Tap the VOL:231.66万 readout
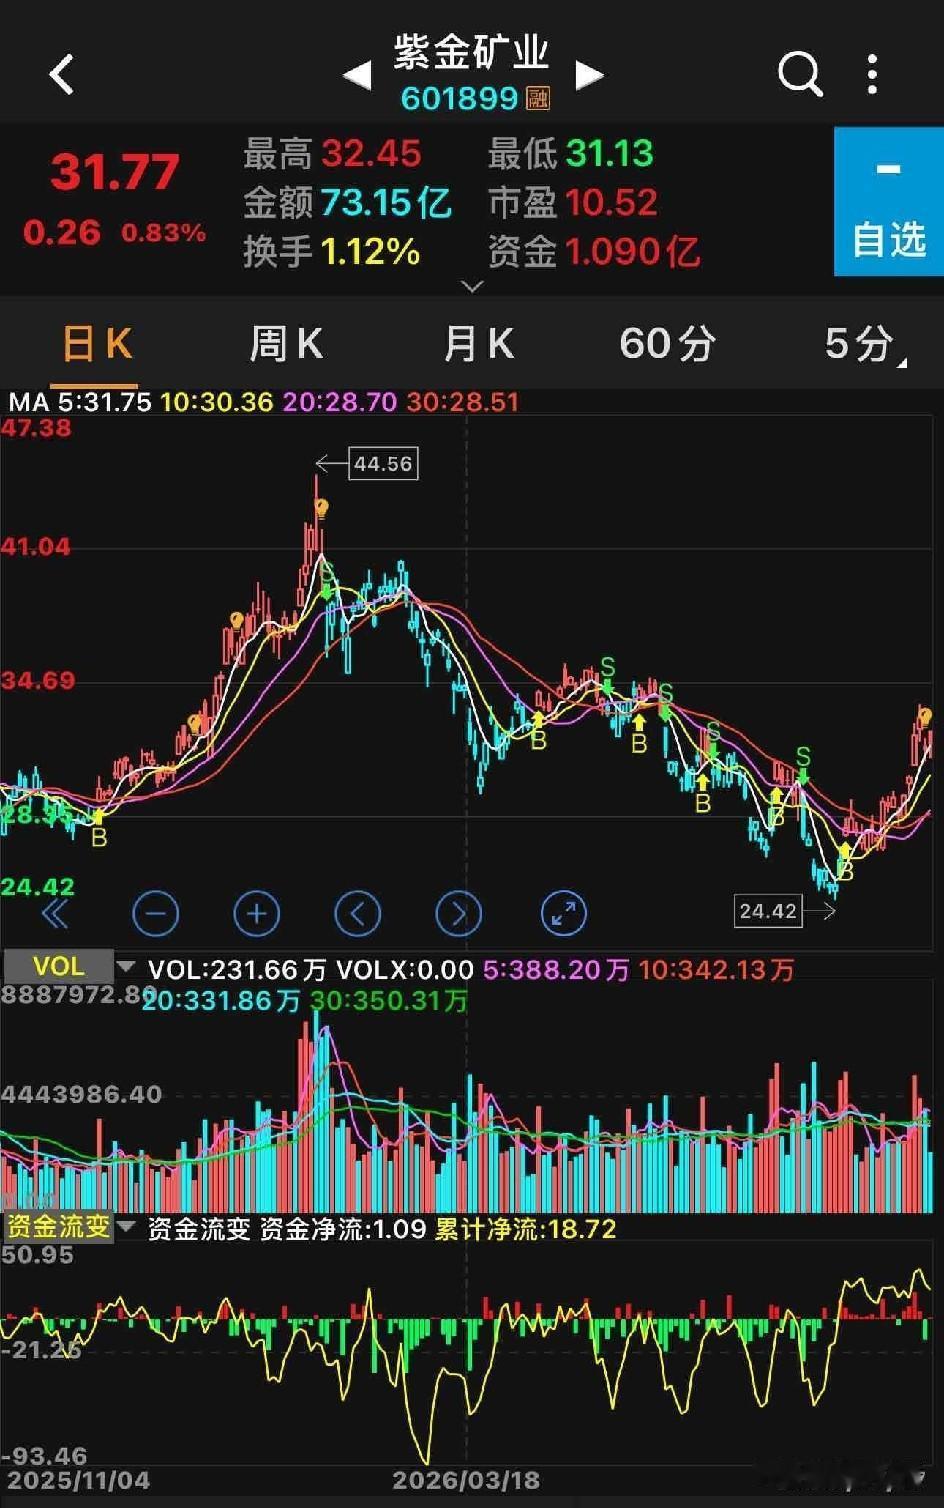The image size is (944, 1508). tap(237, 969)
